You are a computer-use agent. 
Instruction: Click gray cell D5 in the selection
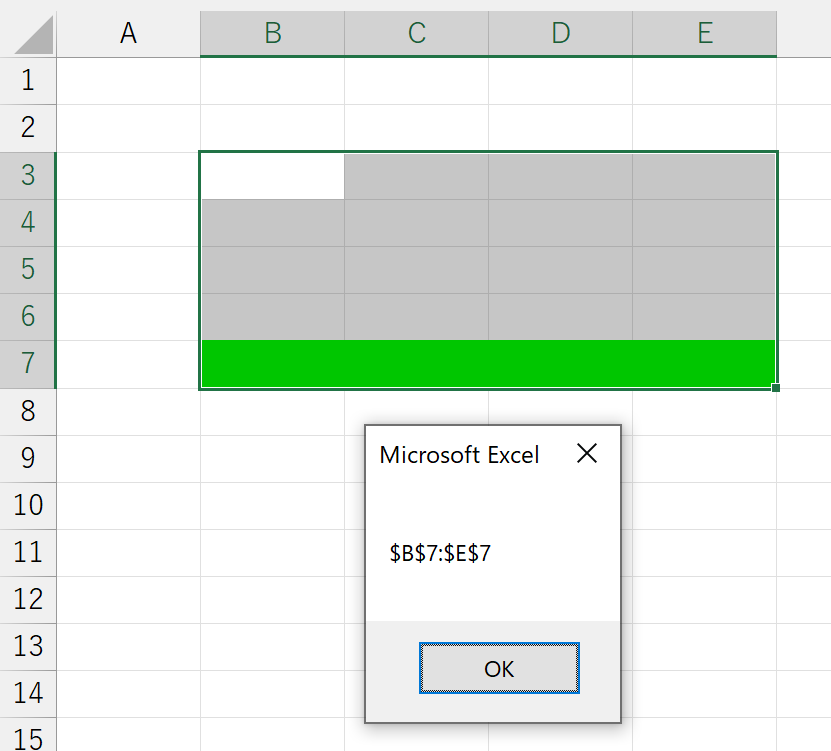click(560, 270)
